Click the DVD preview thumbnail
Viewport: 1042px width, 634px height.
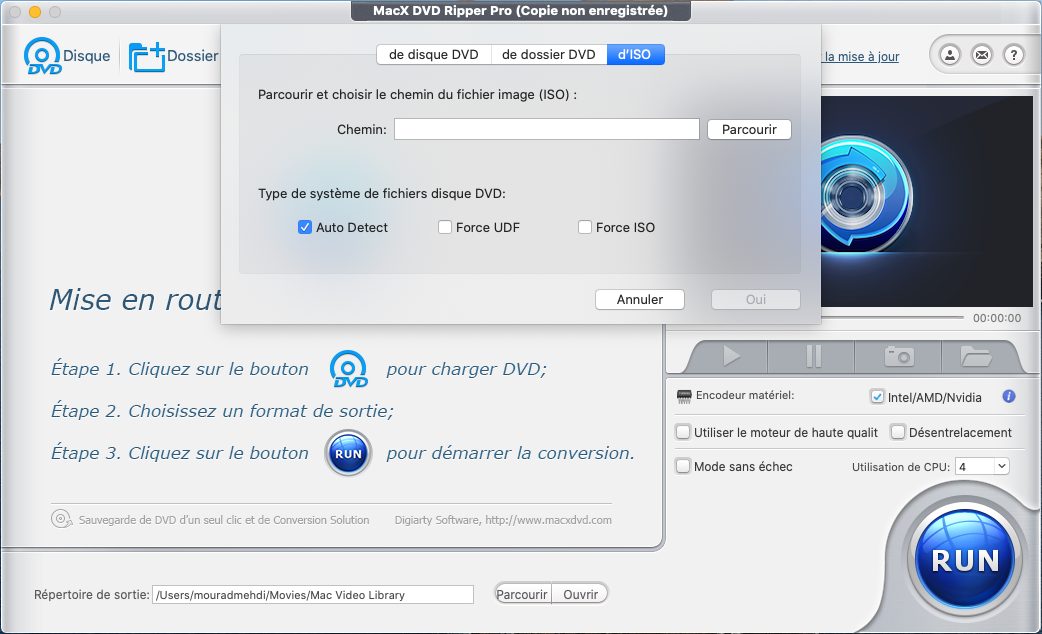point(927,201)
